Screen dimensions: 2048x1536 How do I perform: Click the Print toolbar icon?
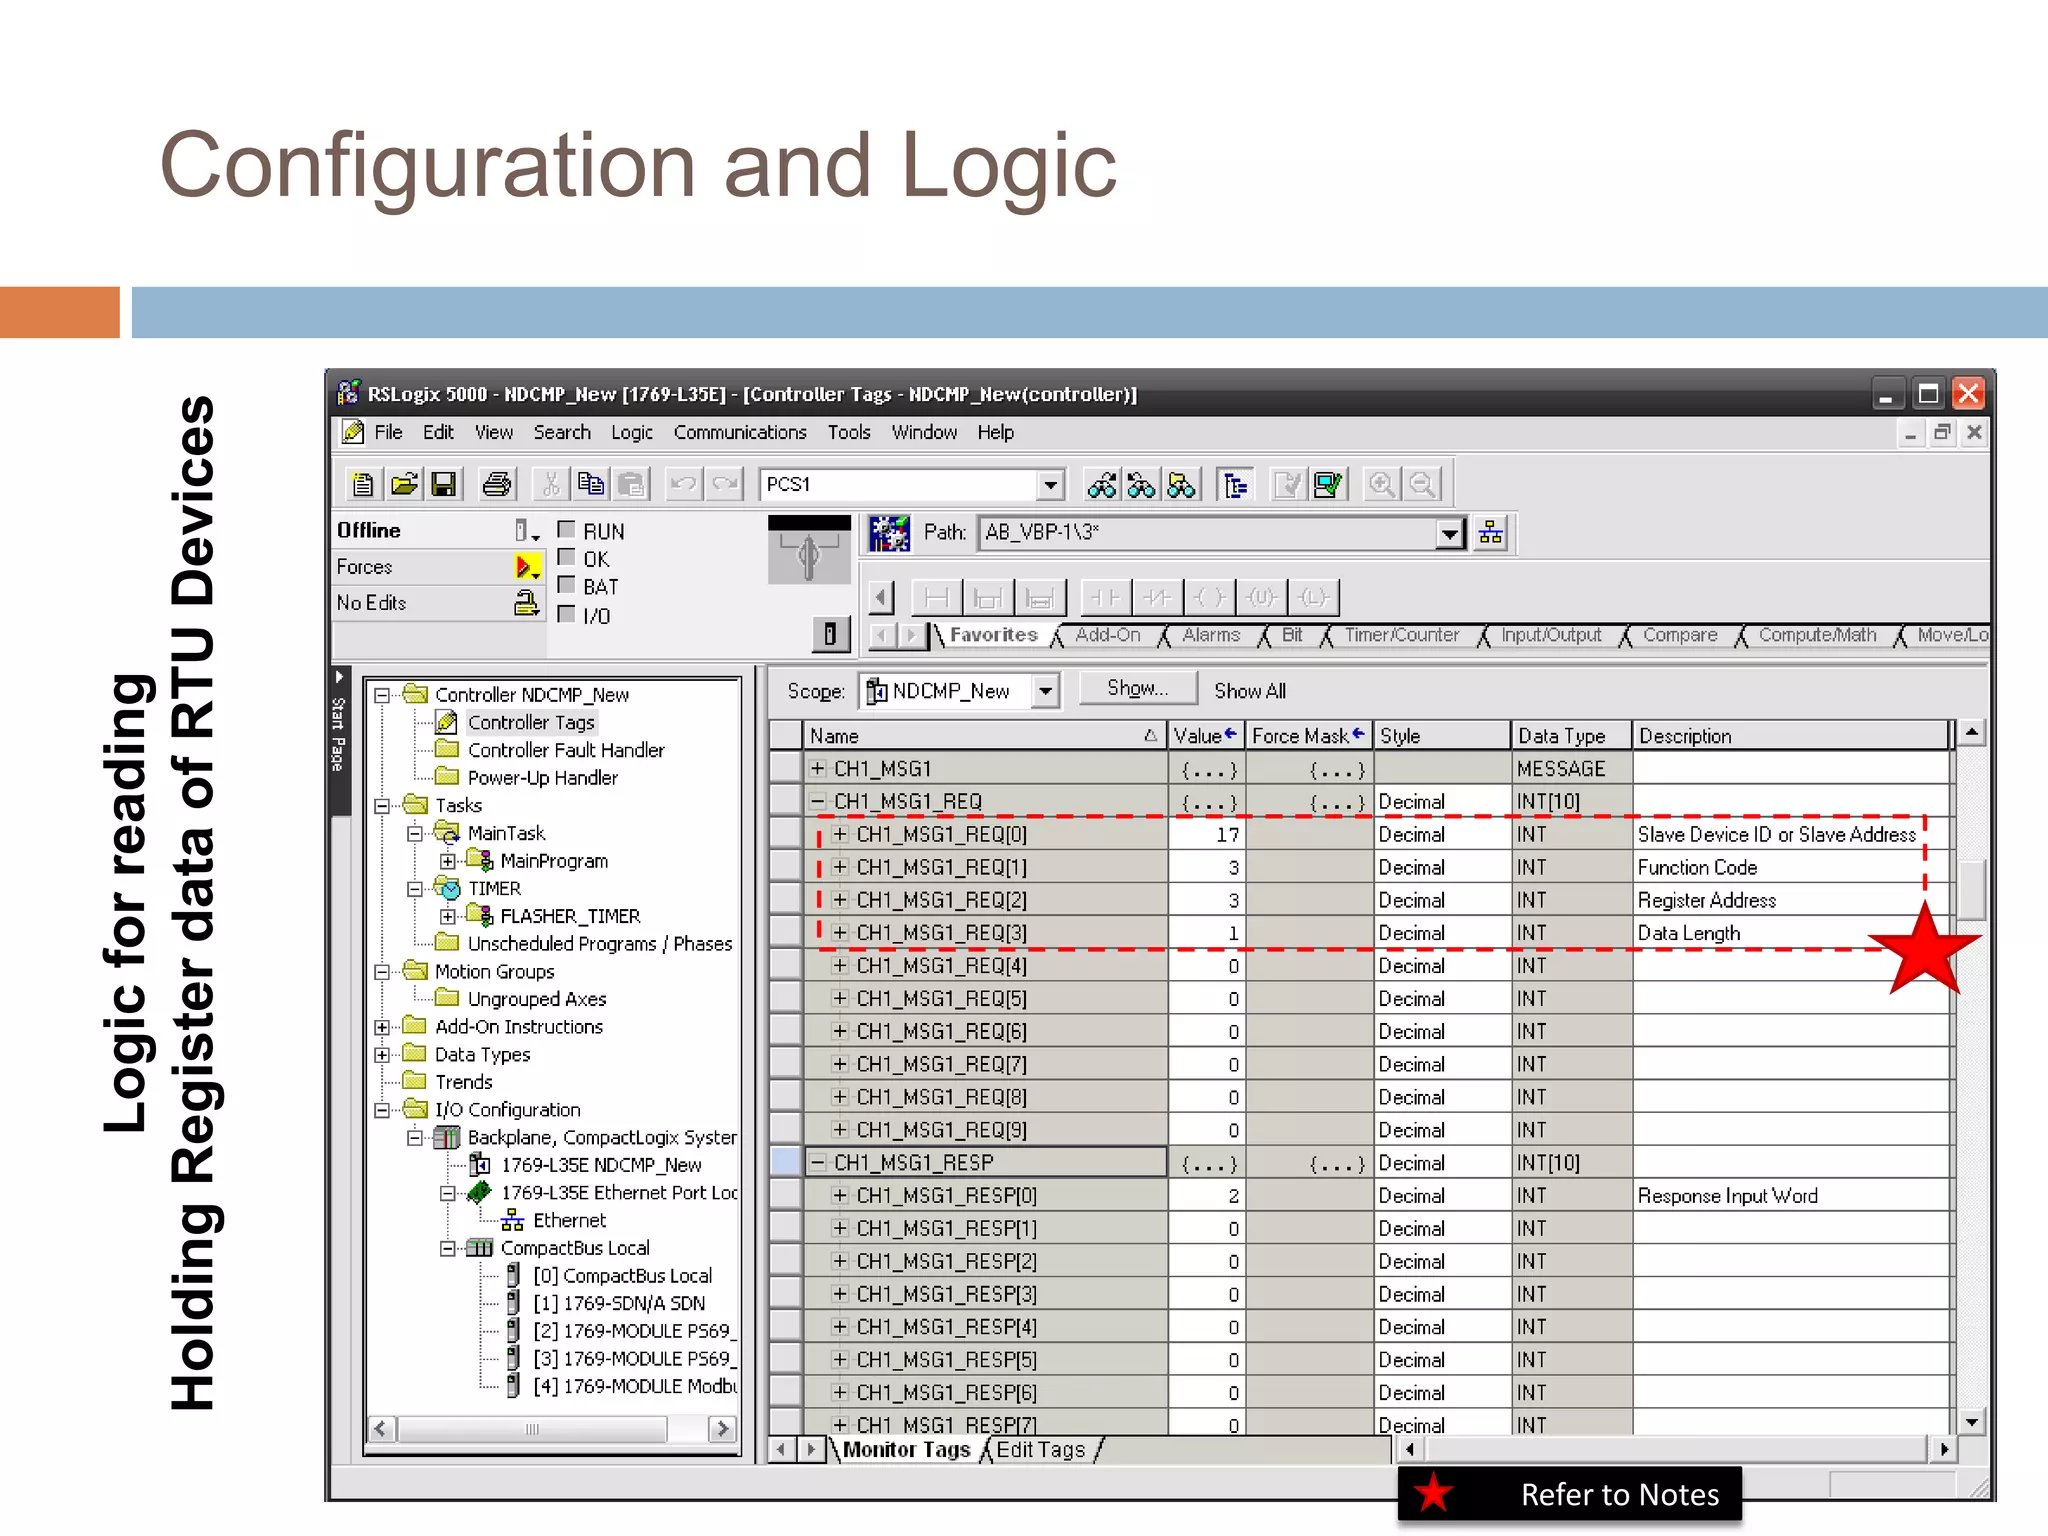[x=496, y=485]
